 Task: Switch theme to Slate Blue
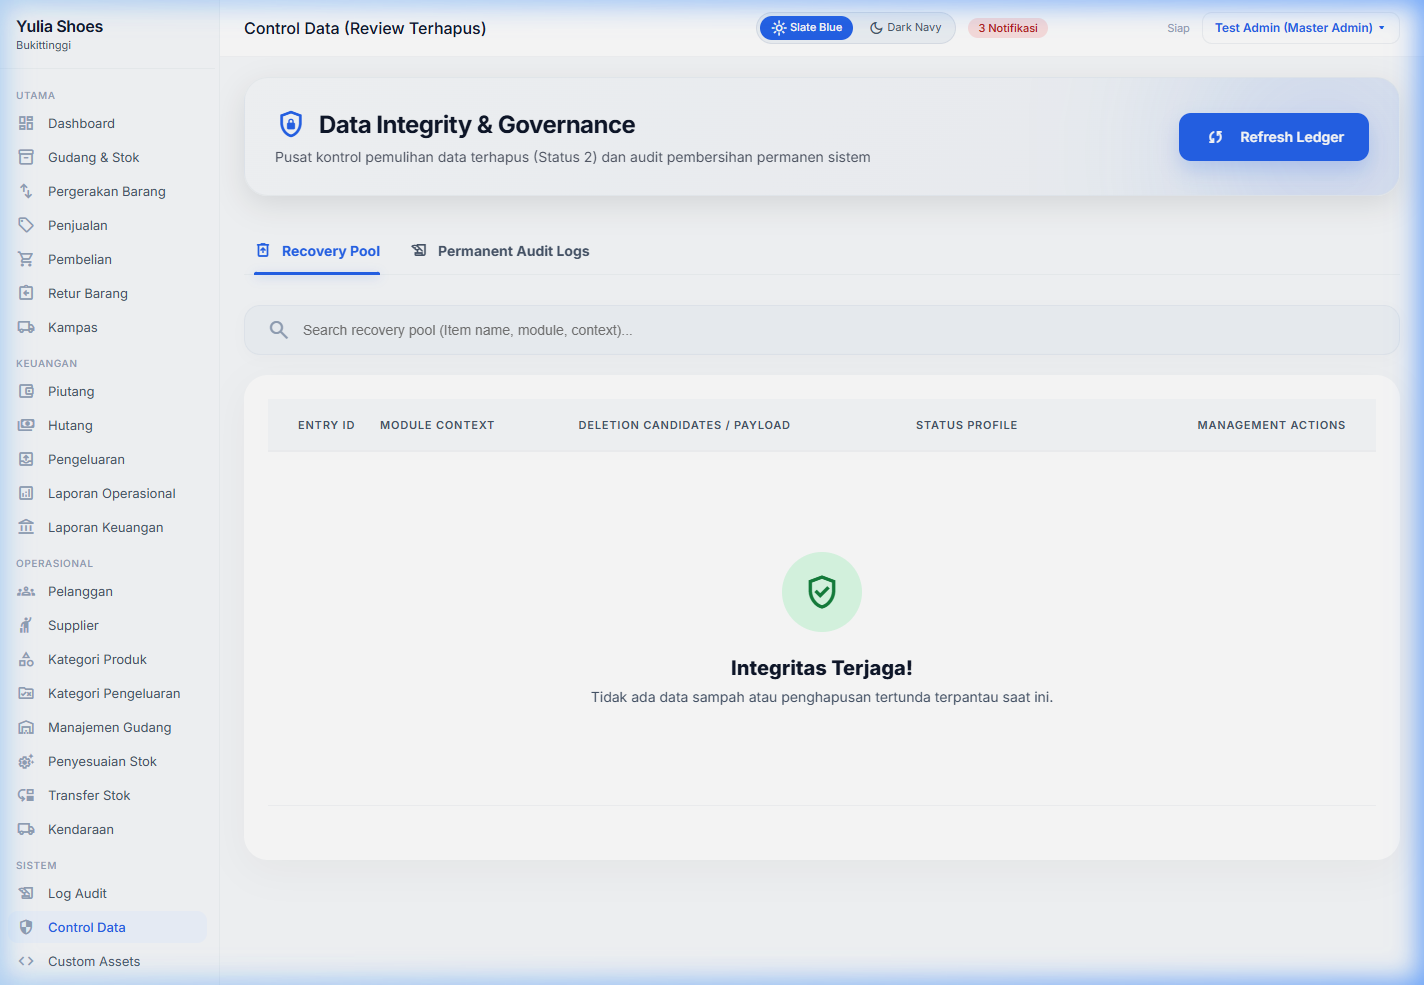[x=807, y=28]
